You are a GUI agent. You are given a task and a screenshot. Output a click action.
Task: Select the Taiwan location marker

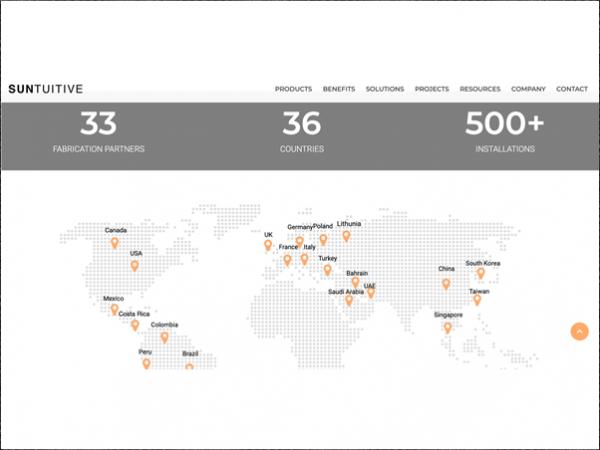[x=477, y=299]
